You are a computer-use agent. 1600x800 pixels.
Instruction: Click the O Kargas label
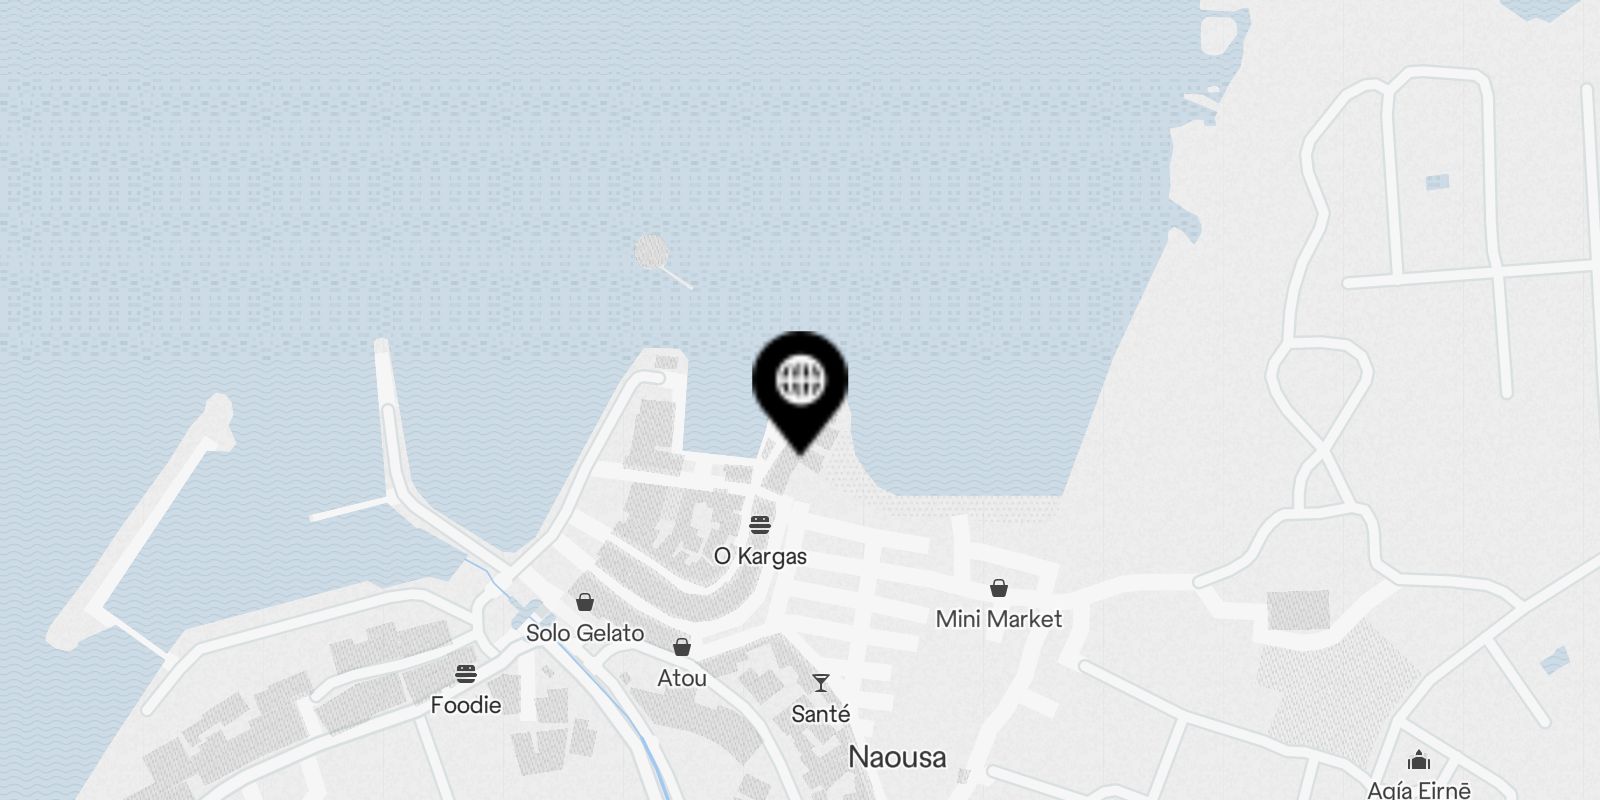[760, 556]
